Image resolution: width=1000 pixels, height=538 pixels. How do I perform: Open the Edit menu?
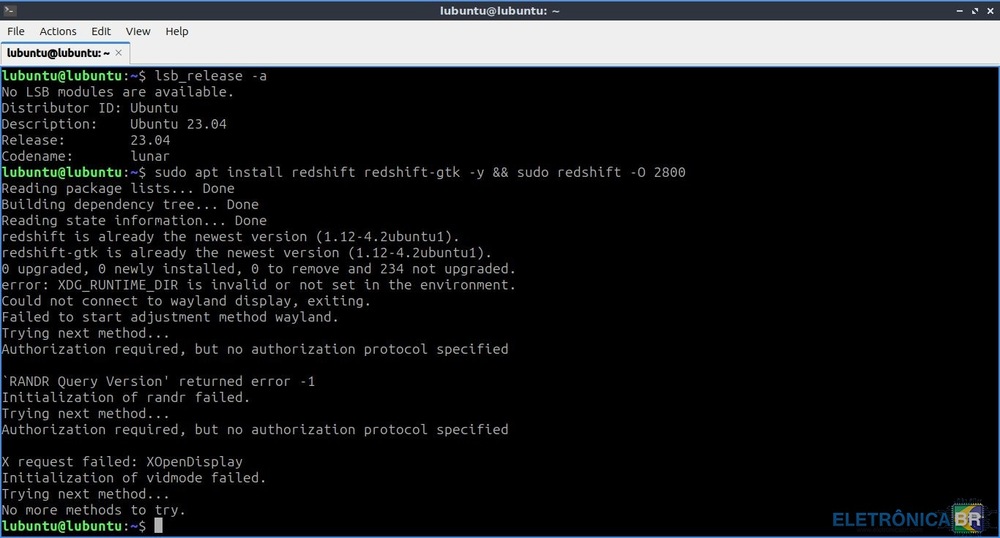(101, 31)
